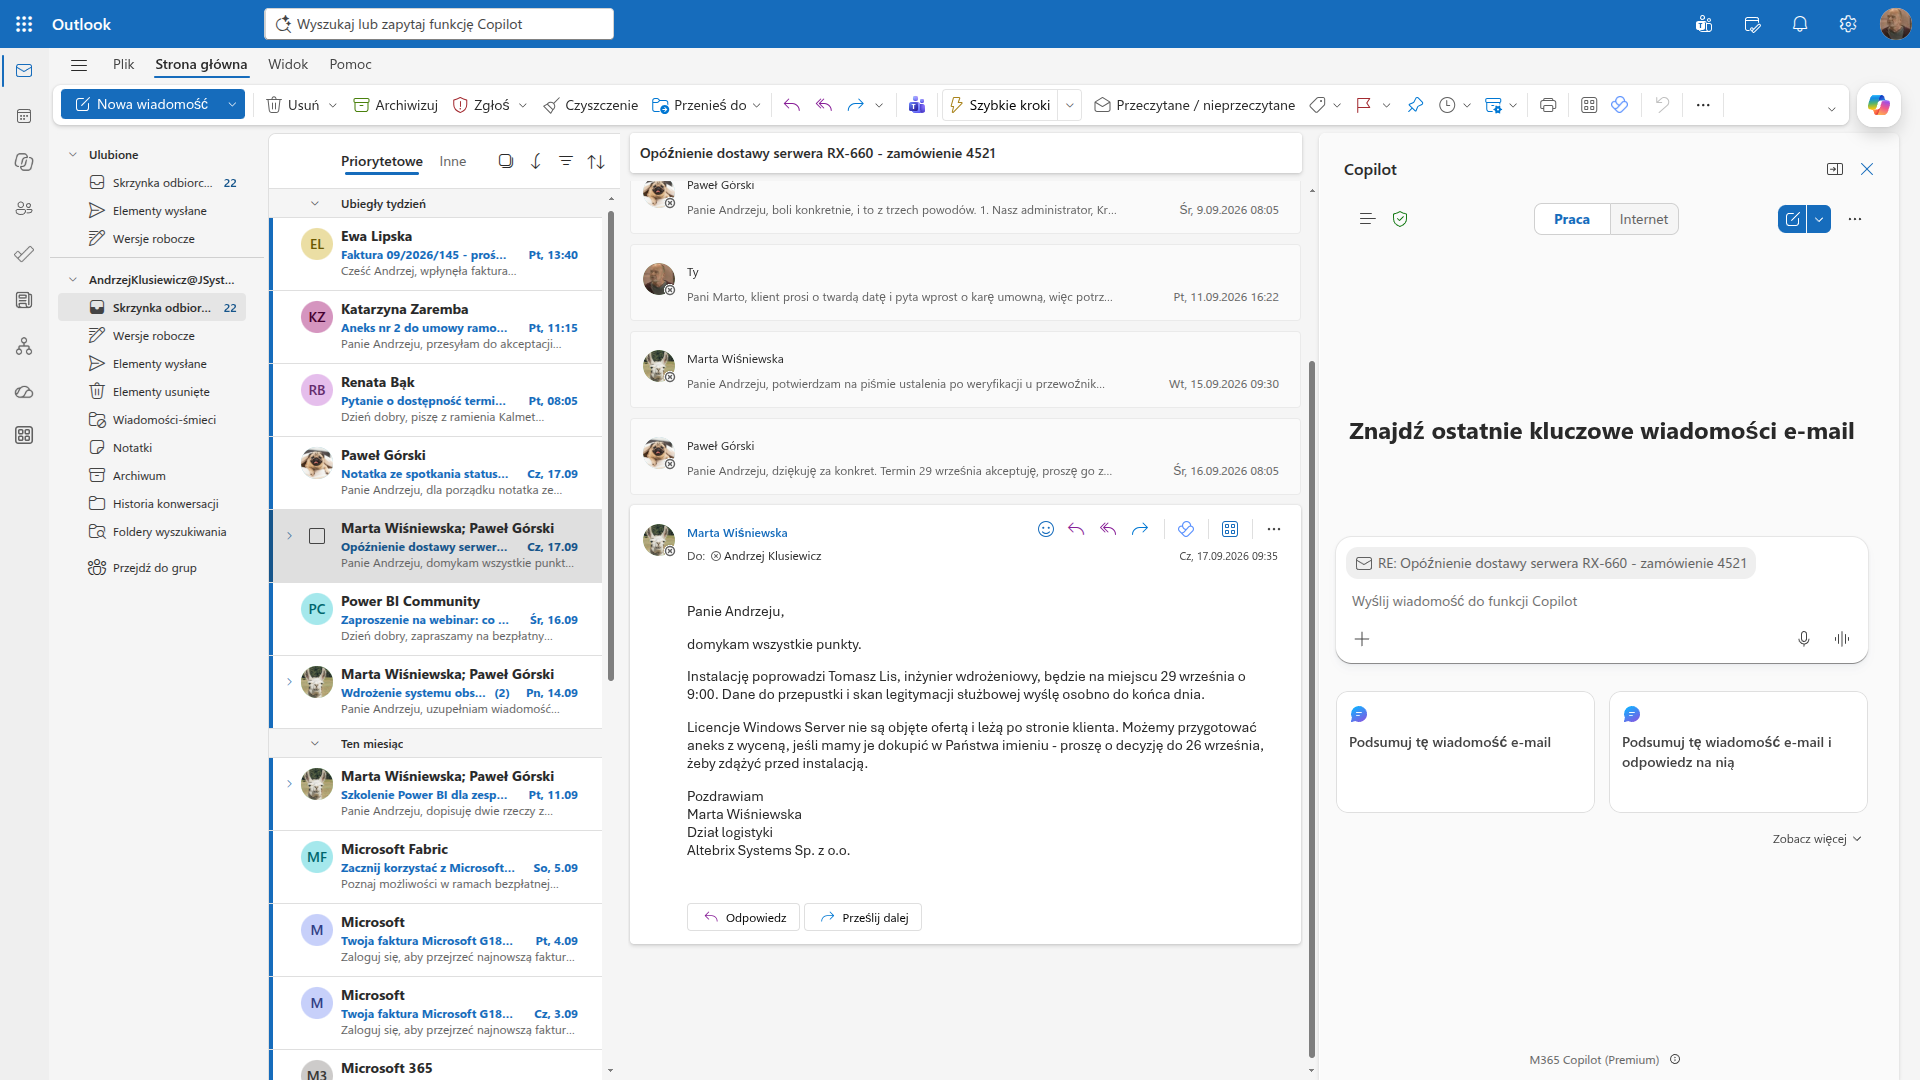
Task: Open Calendar from left rail
Action: (24, 116)
